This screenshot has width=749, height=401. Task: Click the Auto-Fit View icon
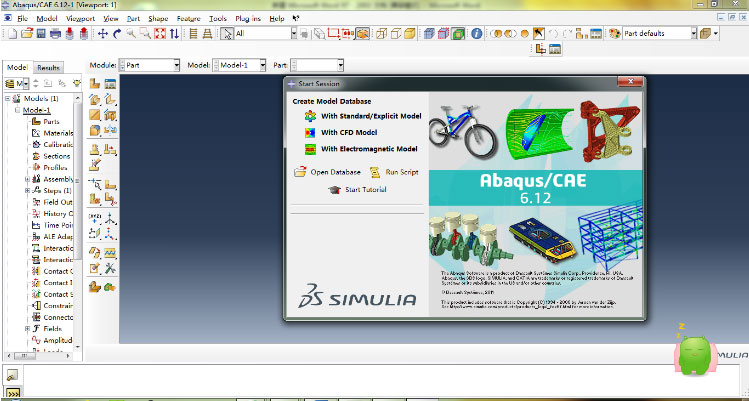[x=161, y=33]
